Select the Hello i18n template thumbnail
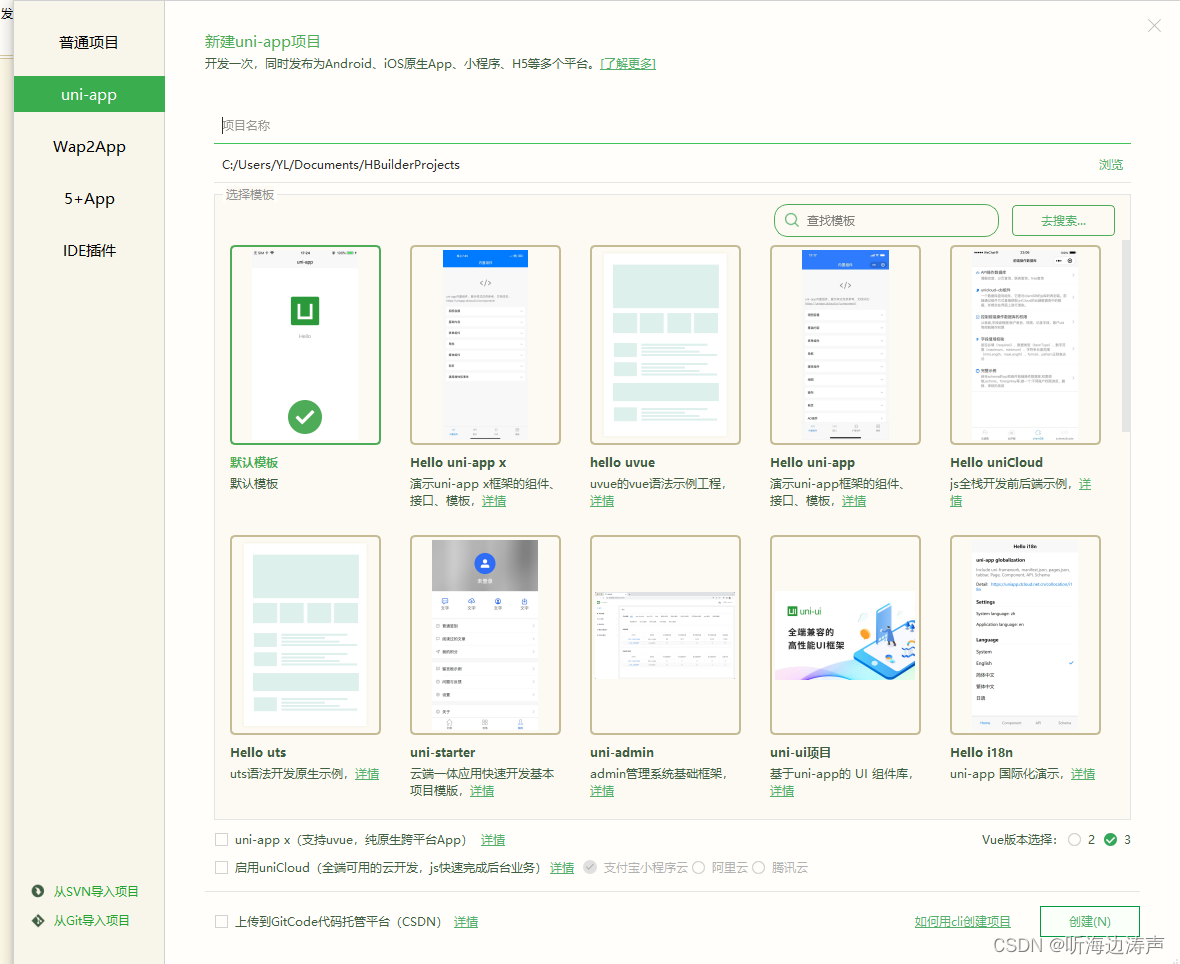This screenshot has width=1180, height=964. click(1025, 634)
